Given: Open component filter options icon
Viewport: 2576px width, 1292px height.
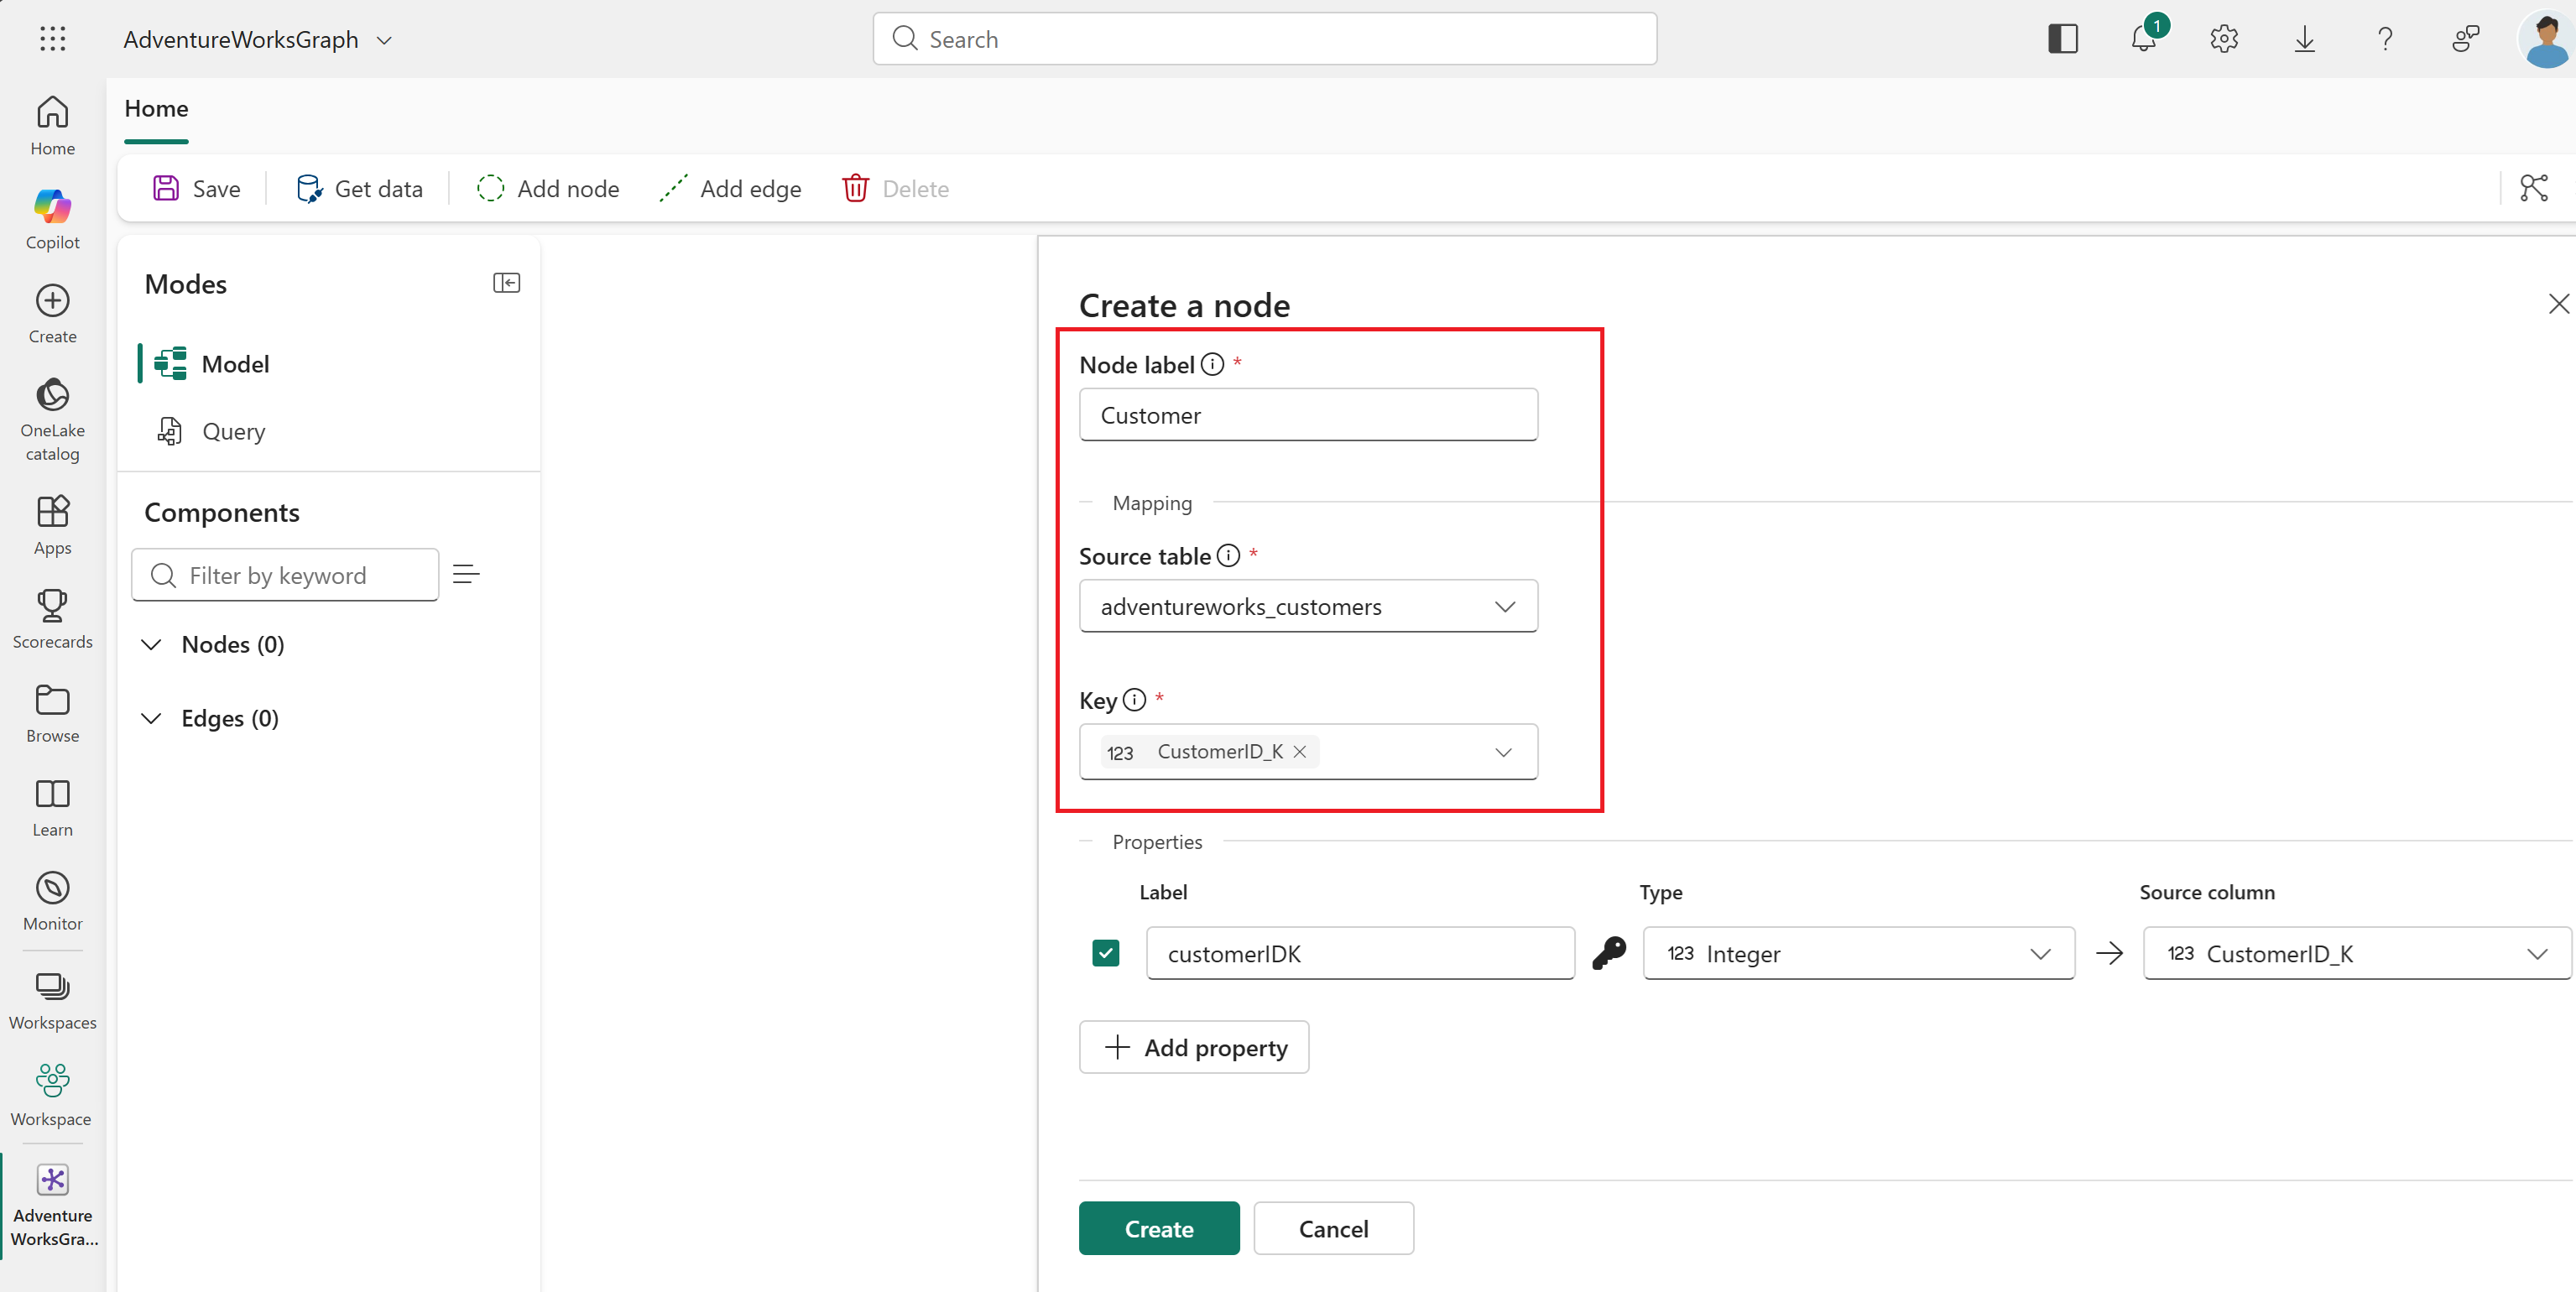Looking at the screenshot, I should [x=466, y=574].
